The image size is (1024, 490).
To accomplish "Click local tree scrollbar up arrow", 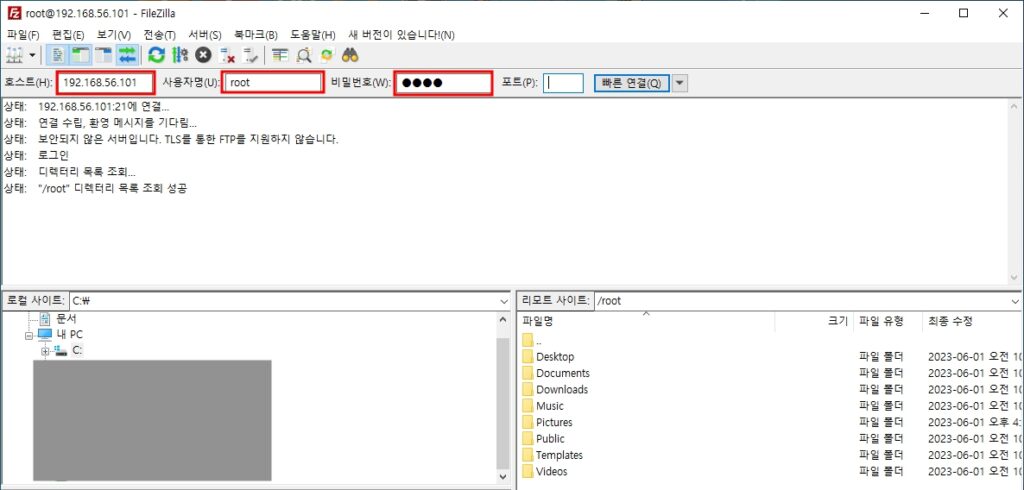I will pyautogui.click(x=503, y=320).
